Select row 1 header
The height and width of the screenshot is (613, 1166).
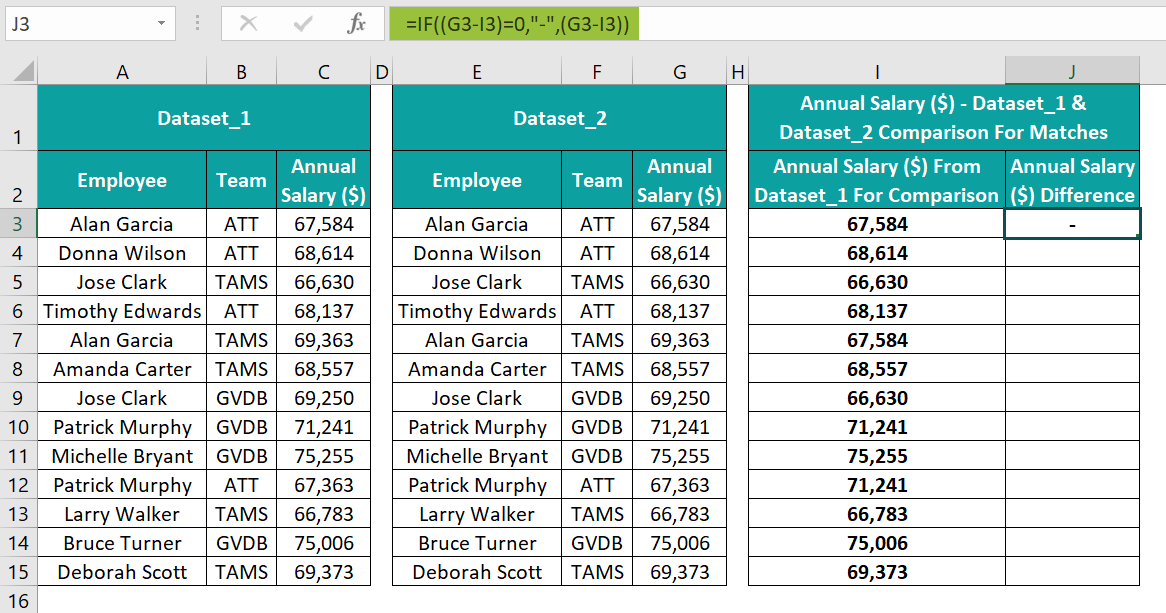pyautogui.click(x=19, y=118)
